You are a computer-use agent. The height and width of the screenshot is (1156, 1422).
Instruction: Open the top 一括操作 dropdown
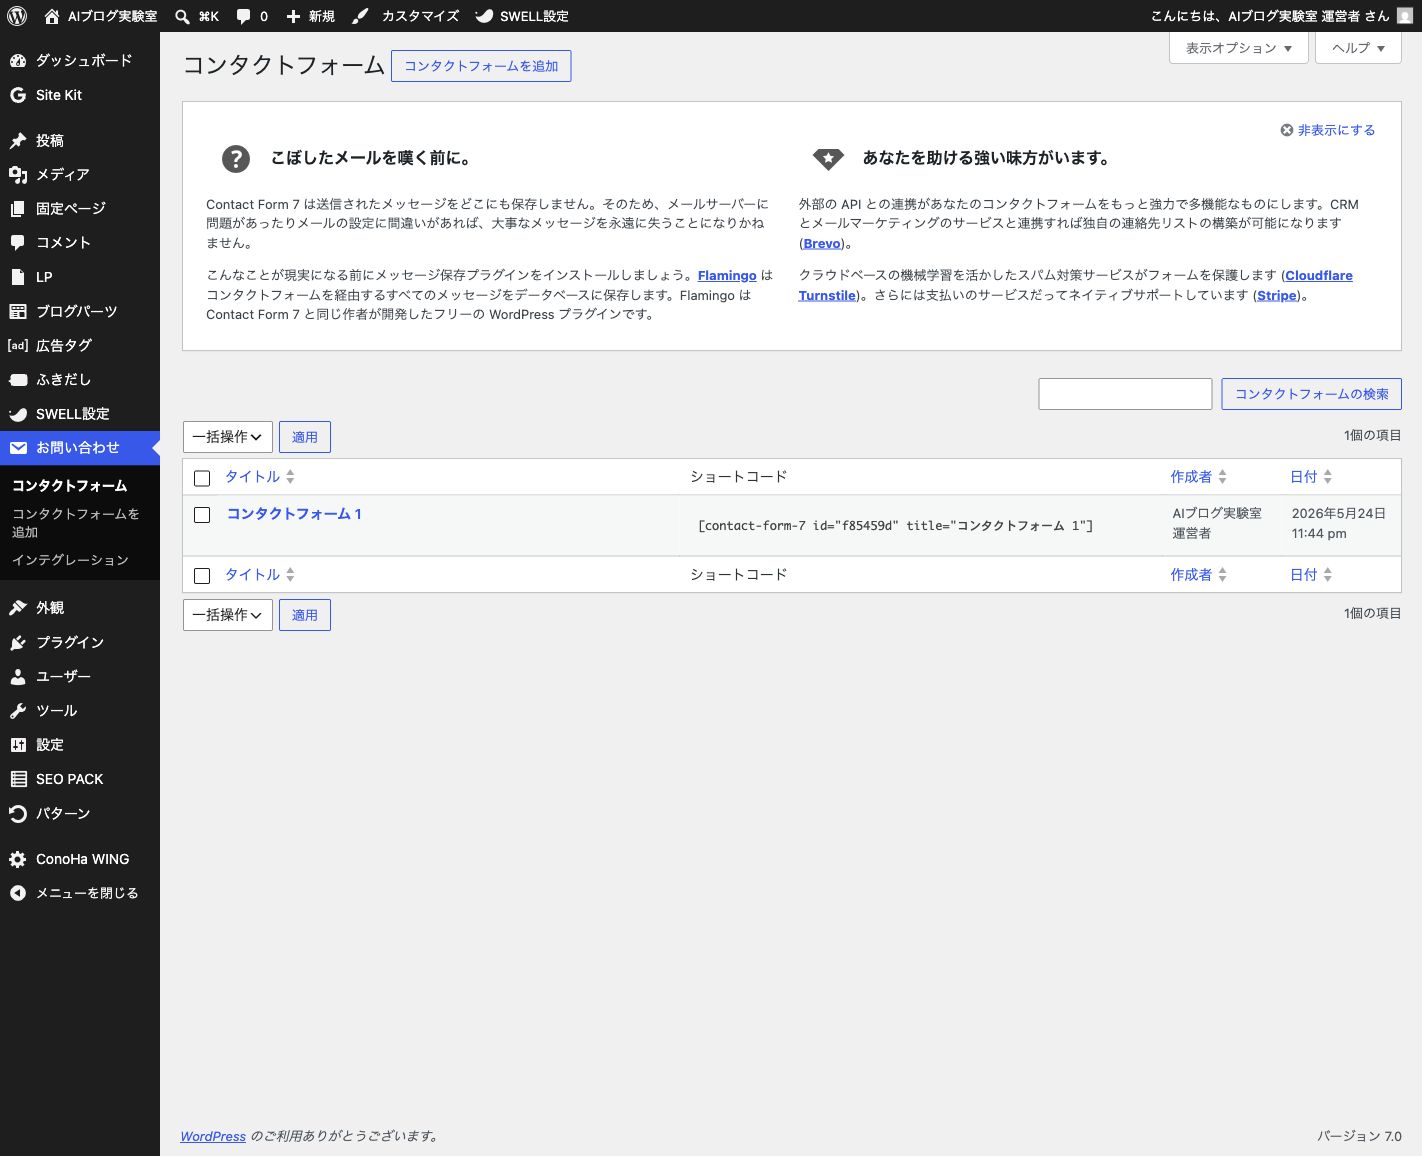click(x=228, y=437)
